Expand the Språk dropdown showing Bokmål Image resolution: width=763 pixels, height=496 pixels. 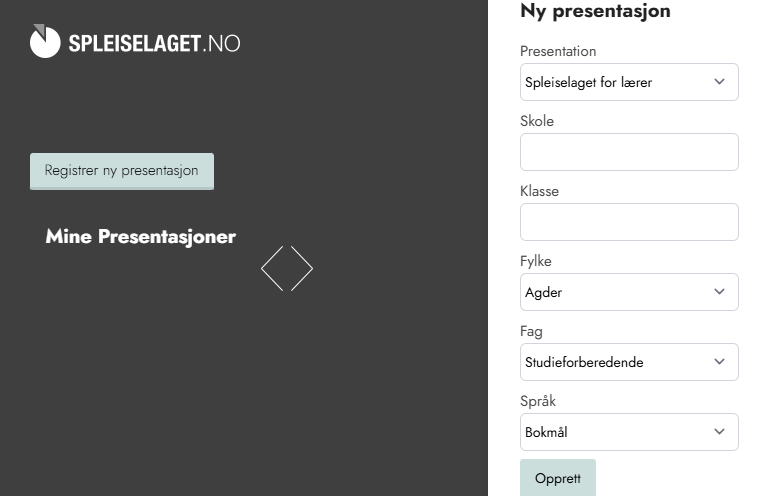point(629,432)
